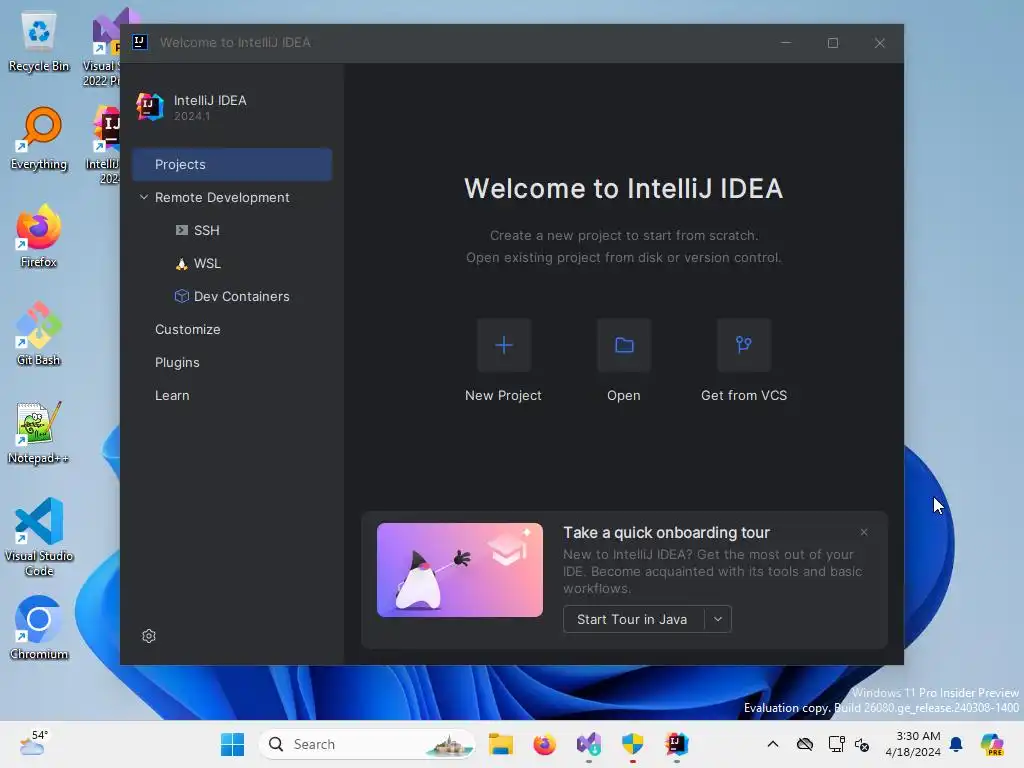Open Notepad++ desktop shortcut
The height and width of the screenshot is (768, 1024).
pos(39,434)
